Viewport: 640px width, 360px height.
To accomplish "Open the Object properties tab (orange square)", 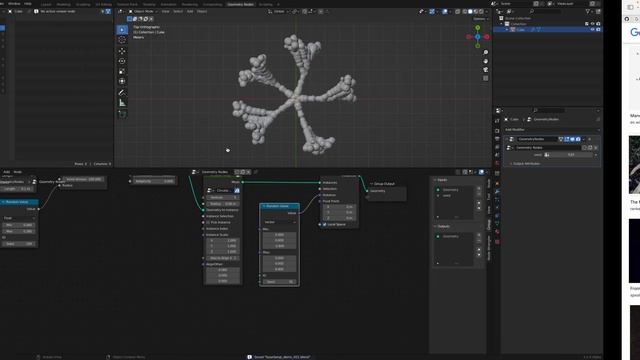I will click(497, 183).
